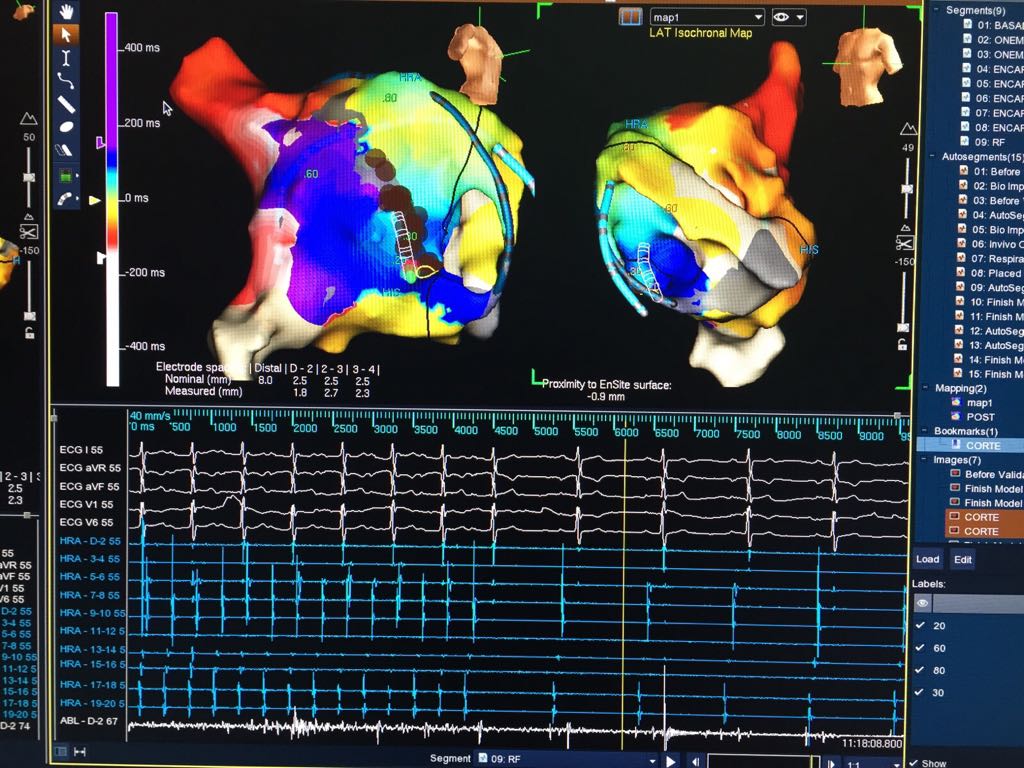The image size is (1024, 768).
Task: Choose the caliper measurement tool
Action: (67, 58)
